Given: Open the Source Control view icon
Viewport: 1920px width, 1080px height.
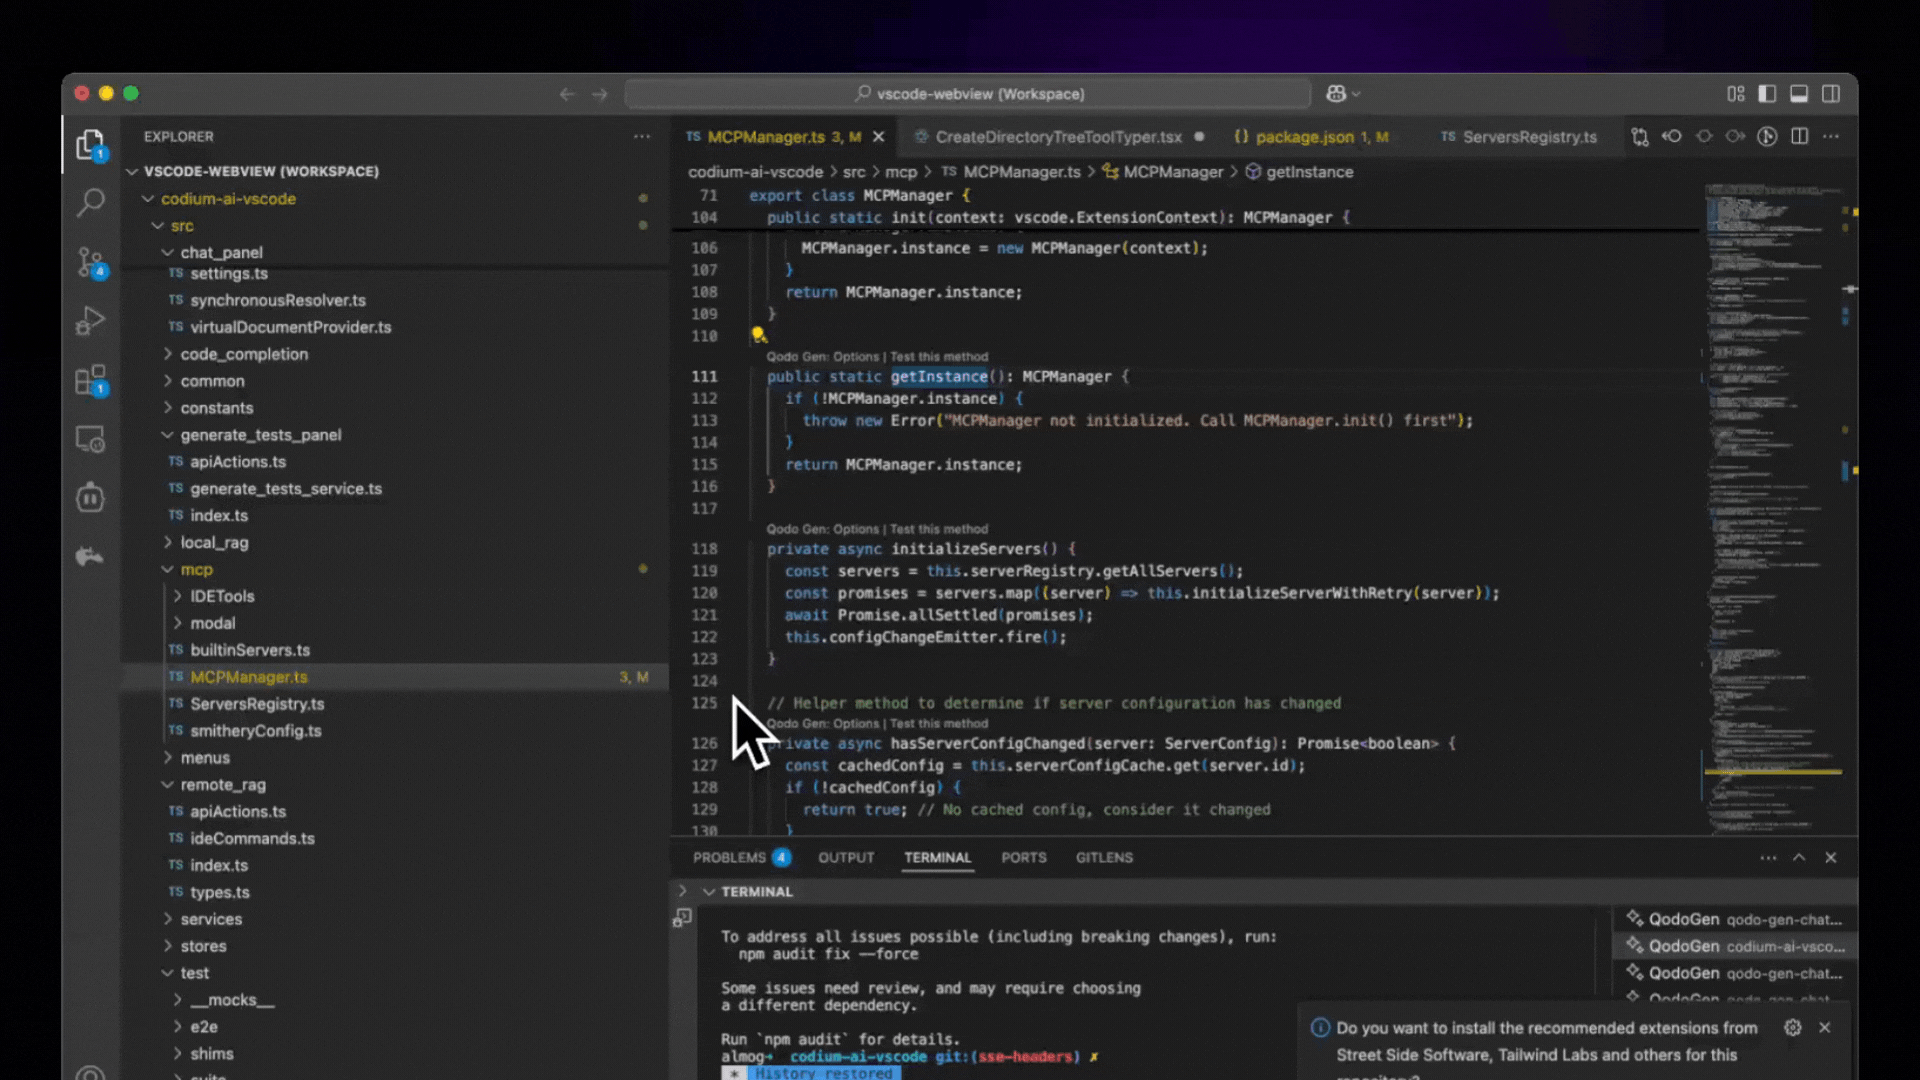Looking at the screenshot, I should coord(91,263).
